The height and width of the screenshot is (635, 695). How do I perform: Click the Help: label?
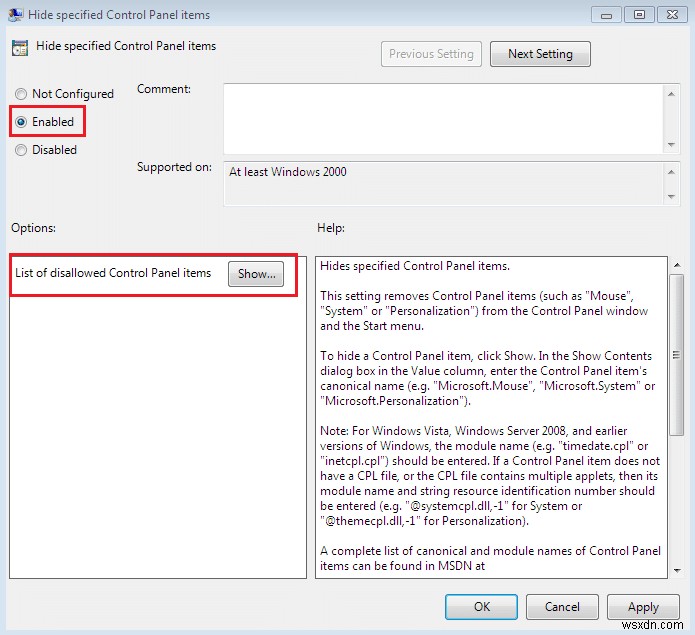tap(331, 228)
